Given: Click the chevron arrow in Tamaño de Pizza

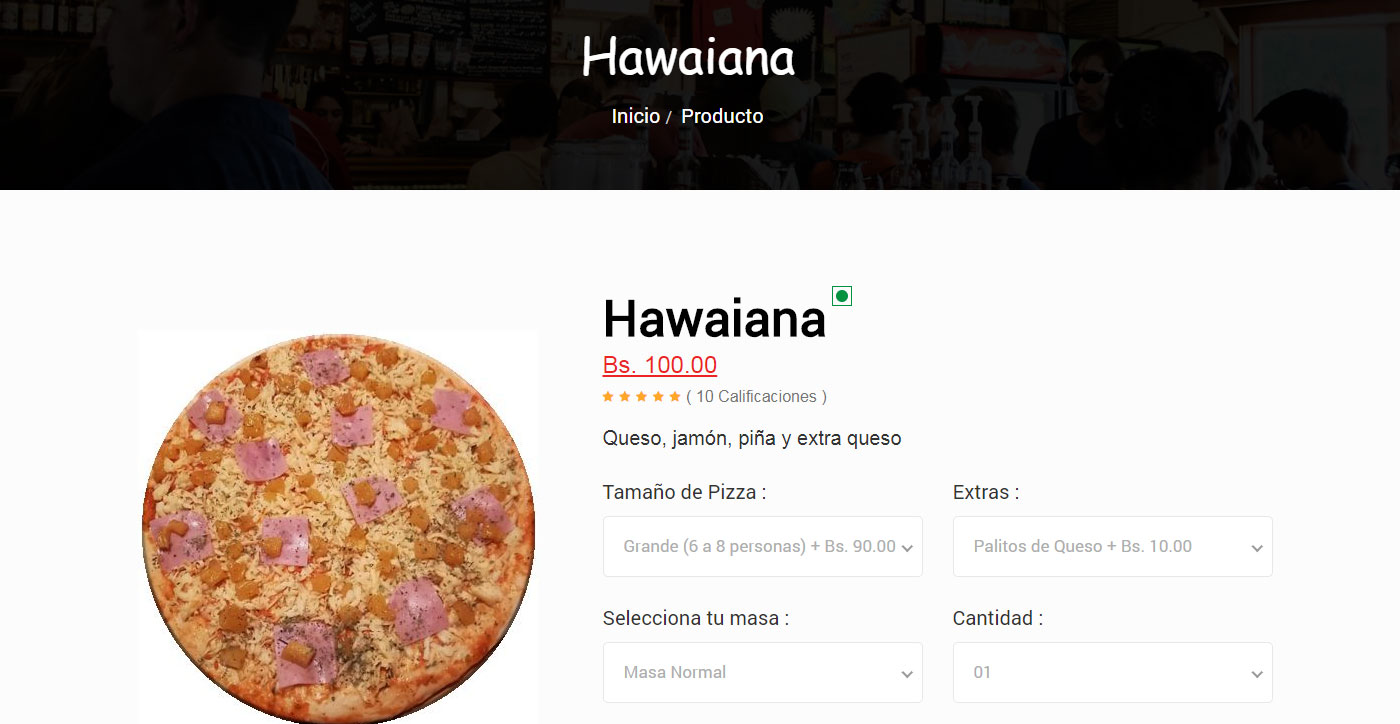Looking at the screenshot, I should click(x=907, y=548).
